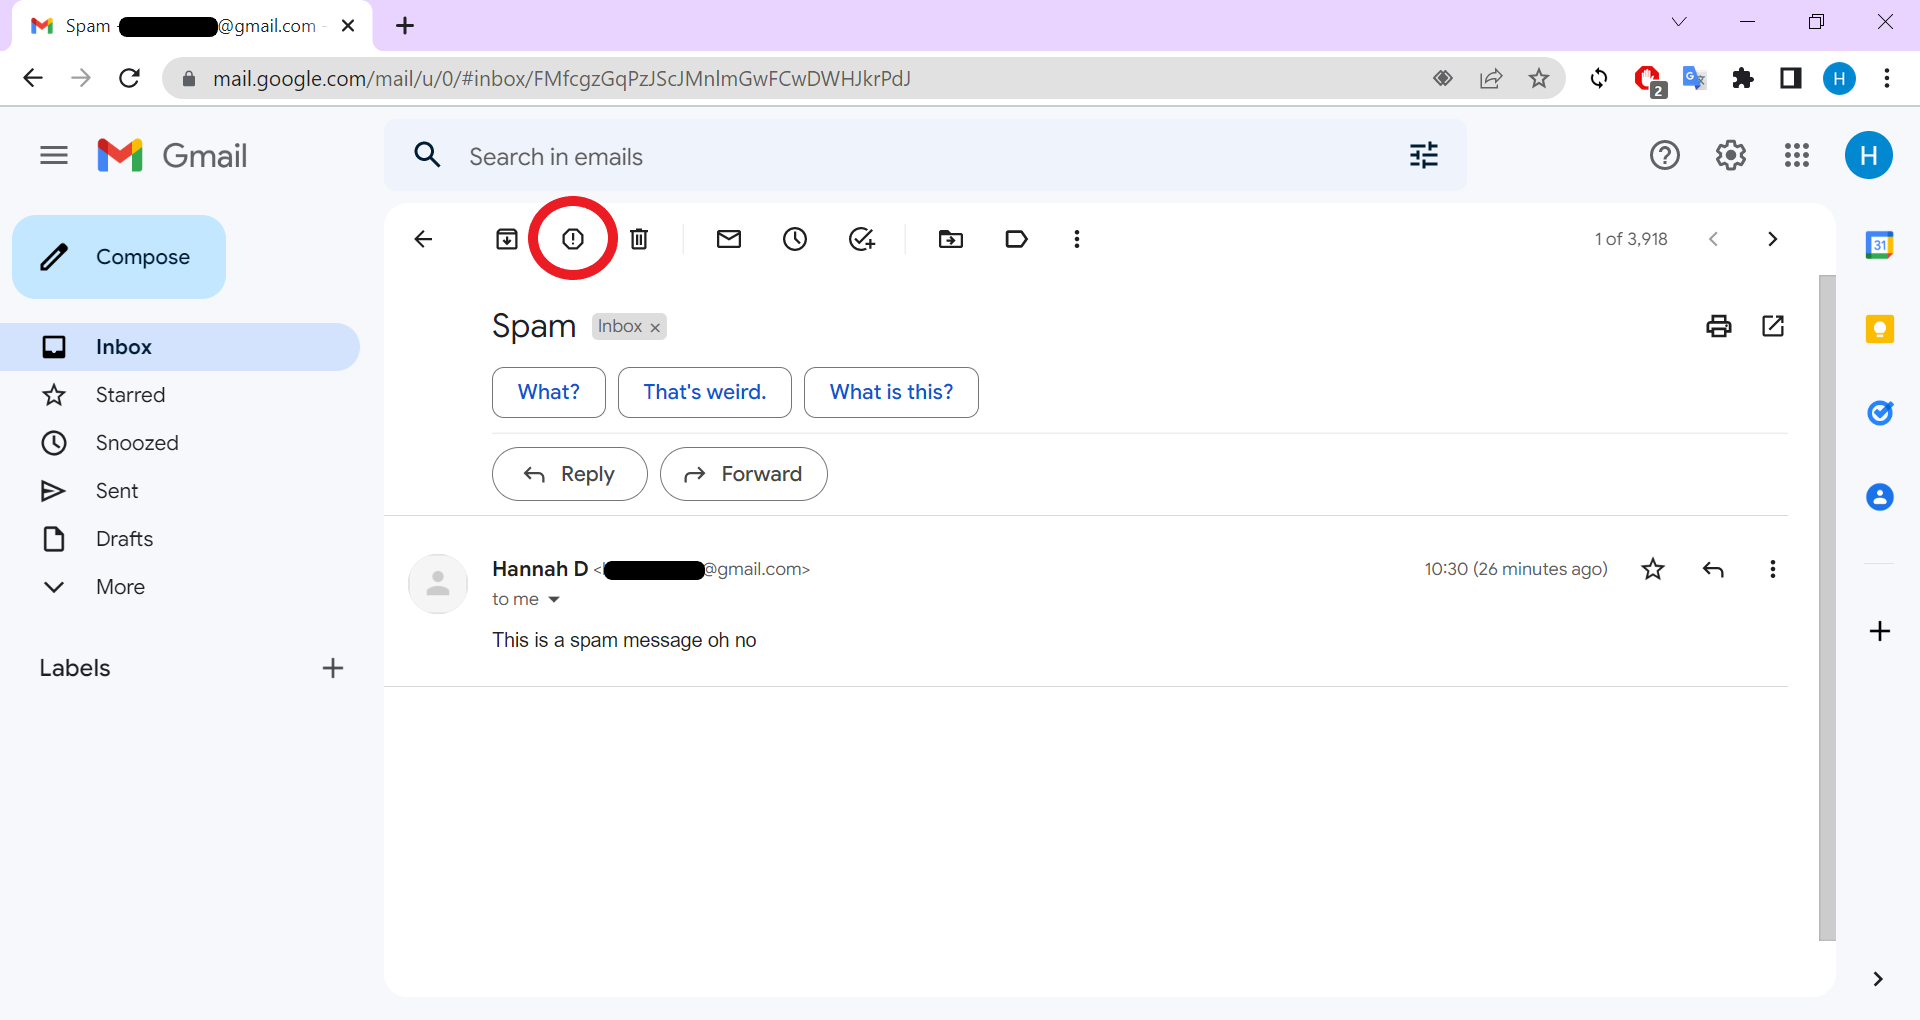Viewport: 1920px width, 1020px height.
Task: Star the message from Hannah D
Action: point(1653,569)
